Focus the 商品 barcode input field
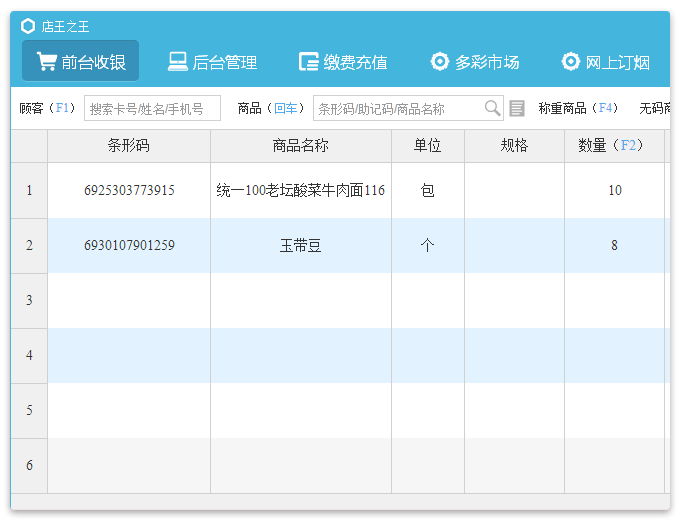Viewport: 680px width, 520px height. pos(398,108)
